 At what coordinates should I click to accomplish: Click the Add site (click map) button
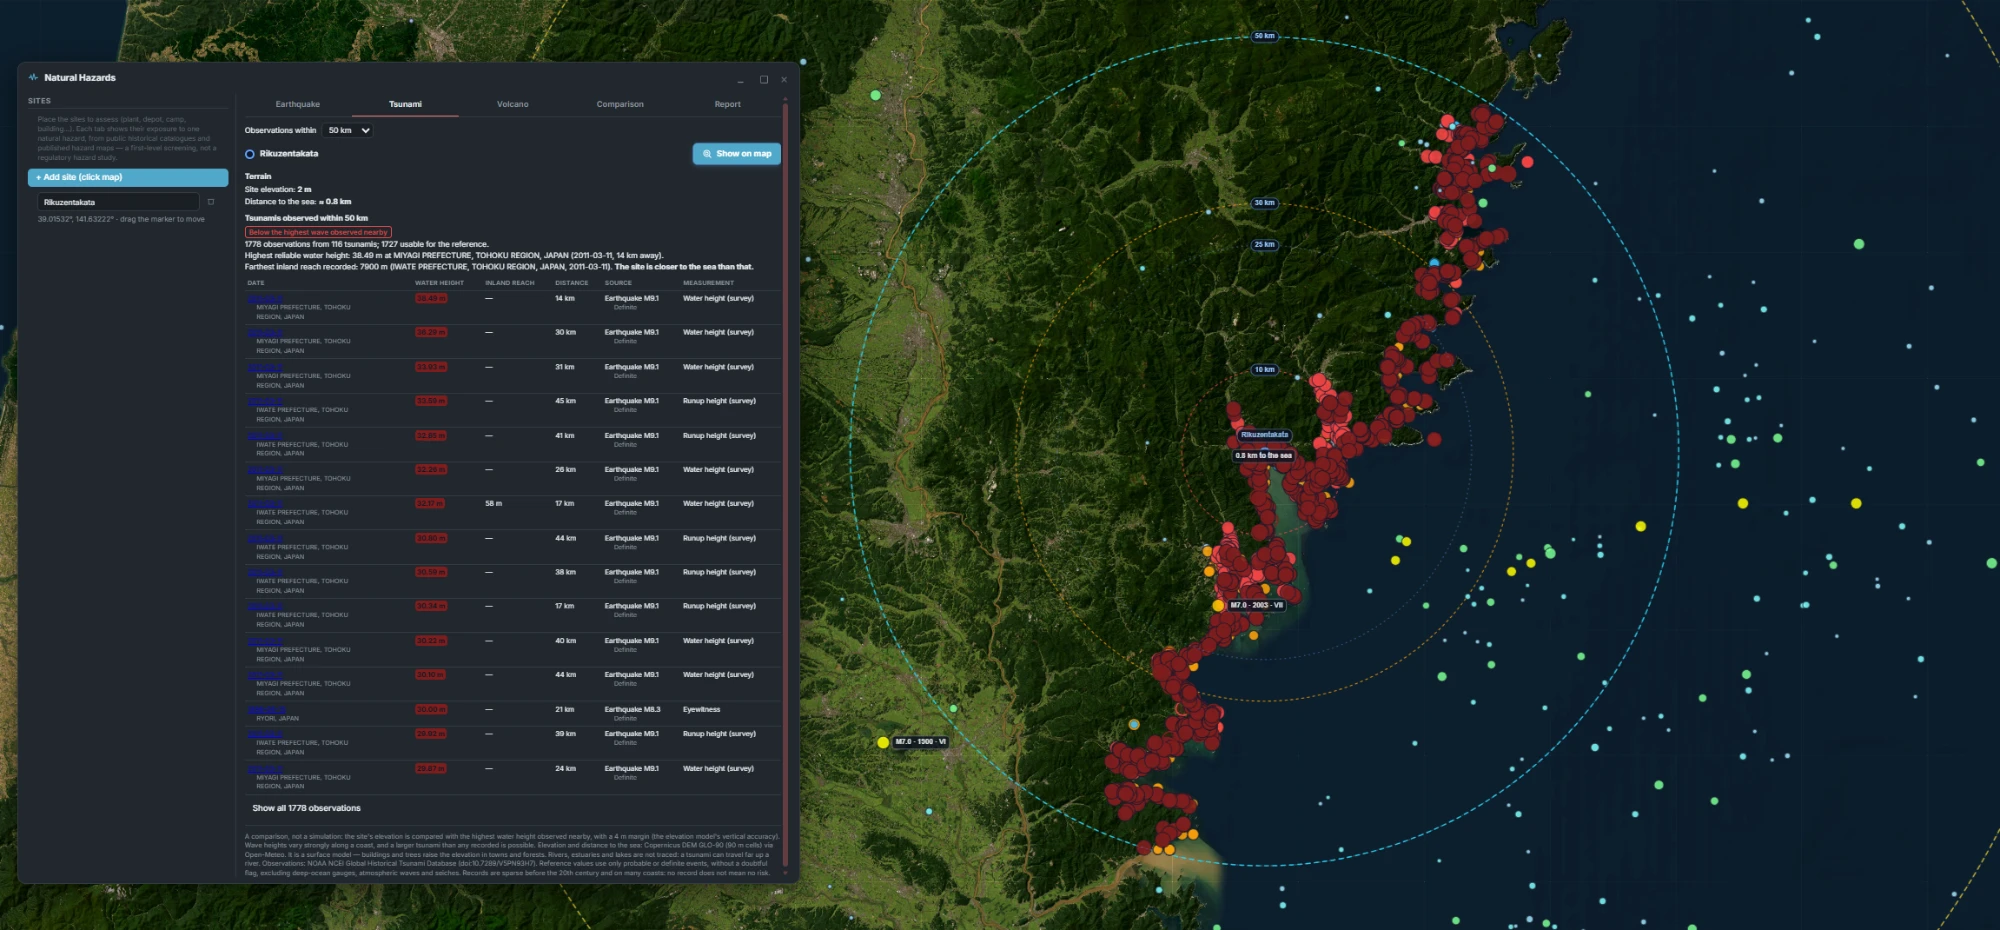click(x=128, y=177)
